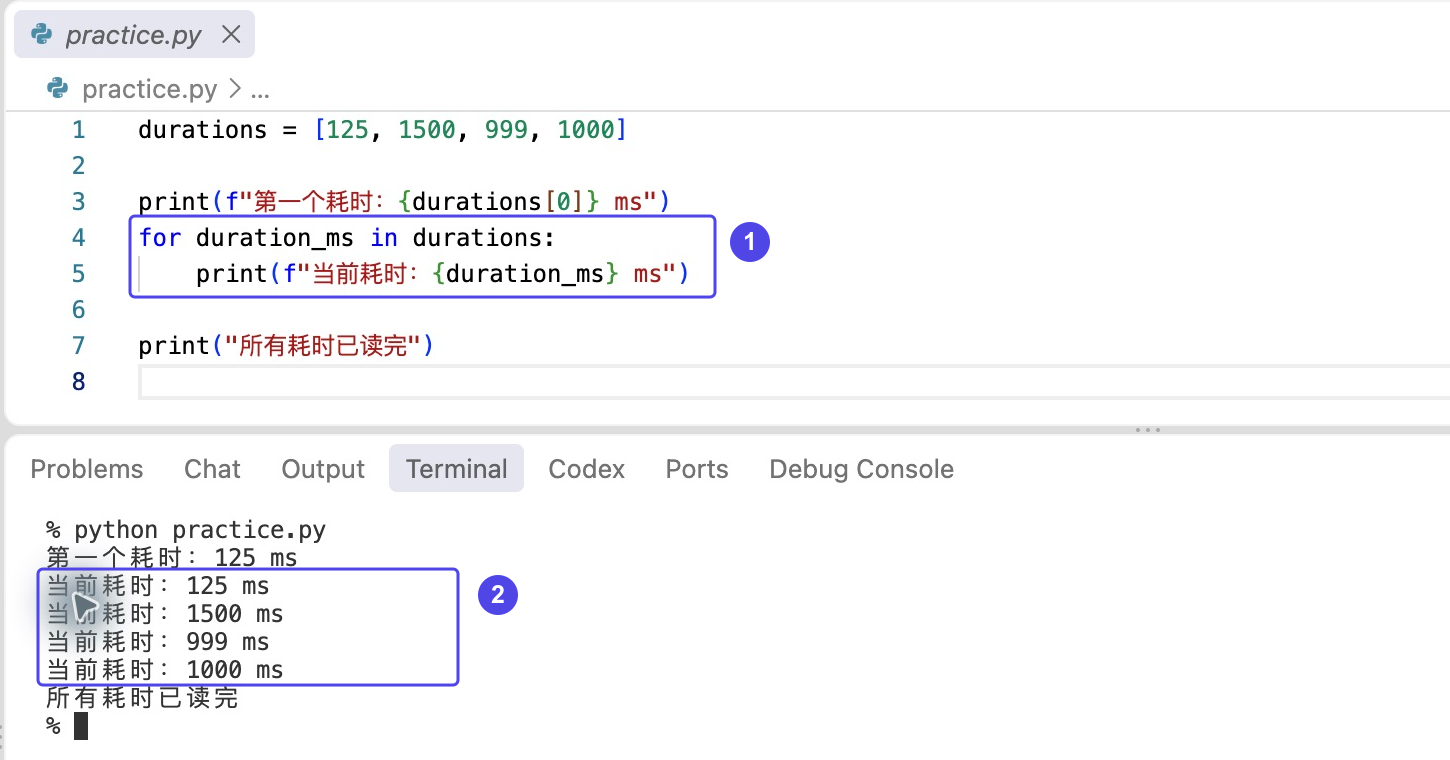Click the print statement with 第一个耗时

[x=403, y=202]
